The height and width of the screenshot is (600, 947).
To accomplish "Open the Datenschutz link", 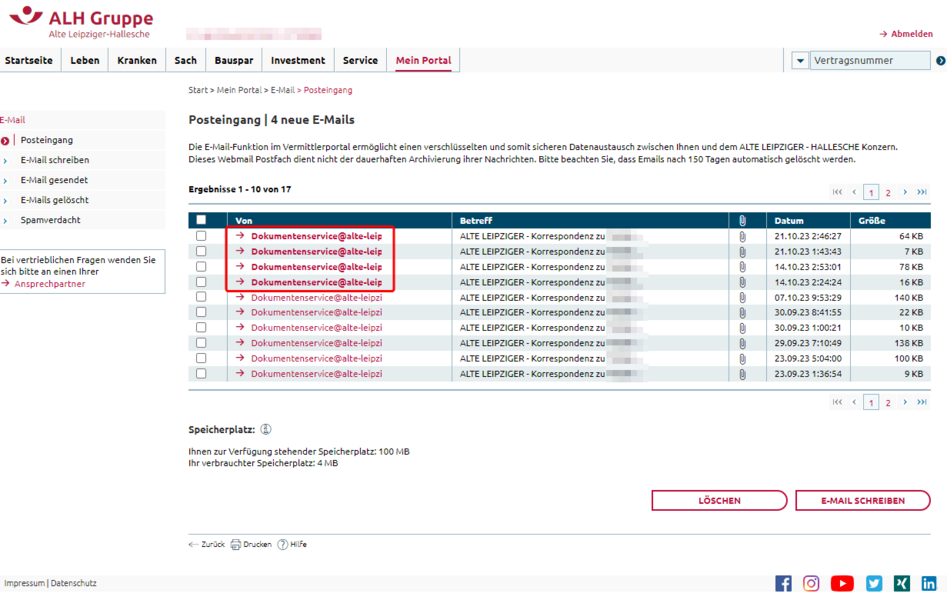I will click(x=74, y=583).
